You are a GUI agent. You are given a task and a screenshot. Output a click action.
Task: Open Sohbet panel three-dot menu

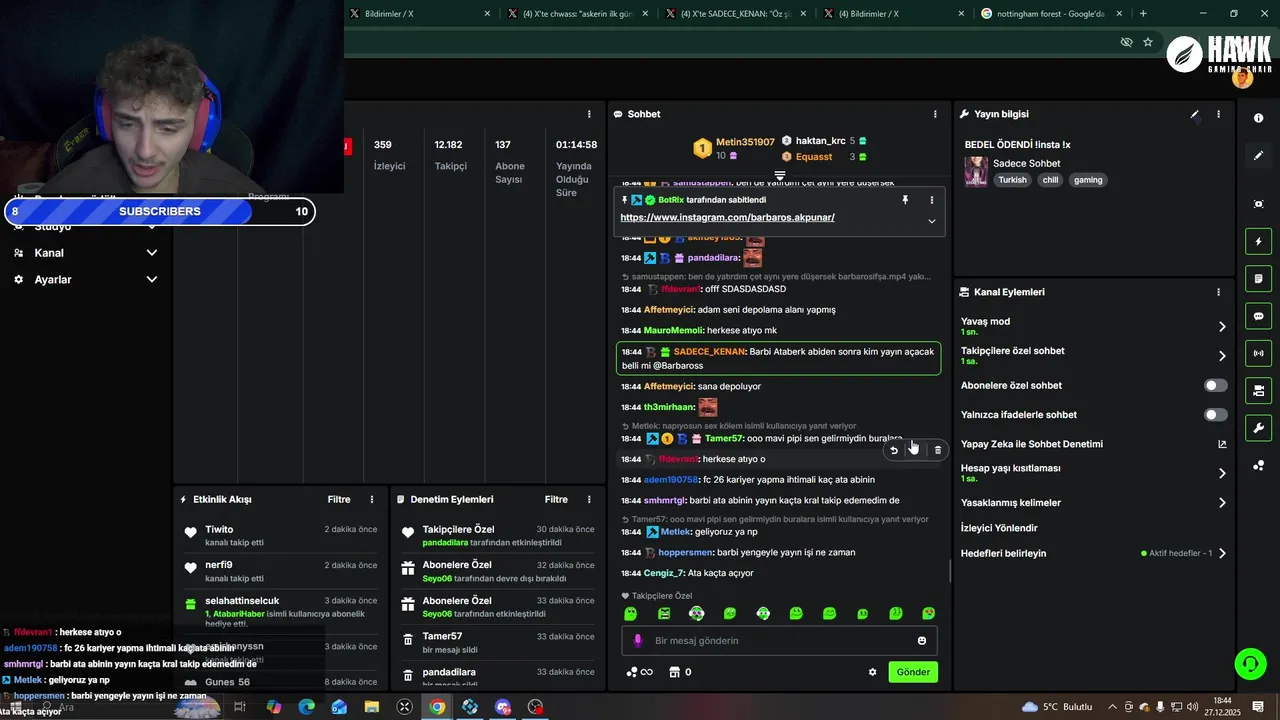935,114
